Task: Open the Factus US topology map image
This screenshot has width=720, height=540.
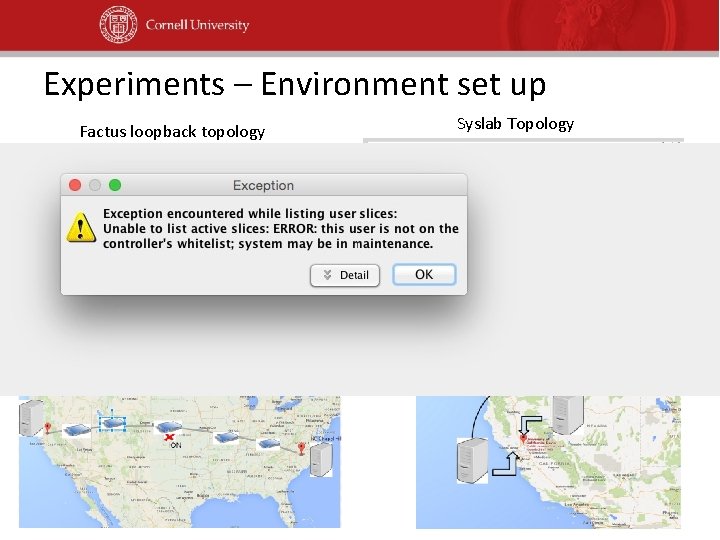Action: 180,461
